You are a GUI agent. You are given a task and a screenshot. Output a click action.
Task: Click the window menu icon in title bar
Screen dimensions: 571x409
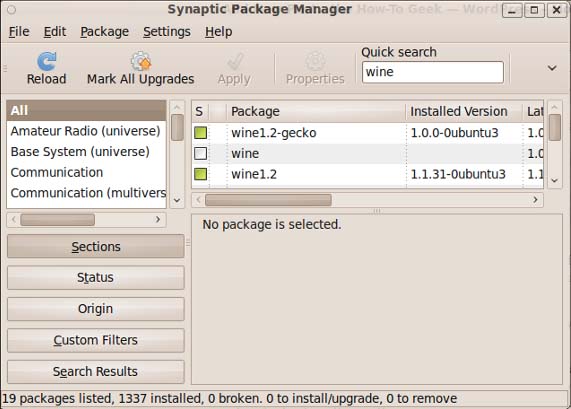(11, 9)
